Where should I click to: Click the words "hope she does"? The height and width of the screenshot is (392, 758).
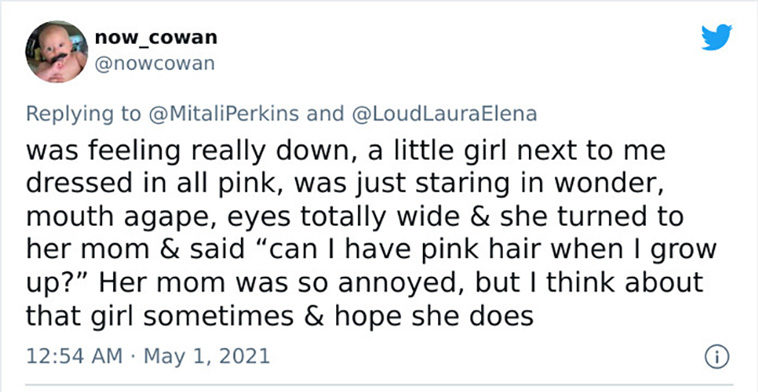tap(434, 317)
